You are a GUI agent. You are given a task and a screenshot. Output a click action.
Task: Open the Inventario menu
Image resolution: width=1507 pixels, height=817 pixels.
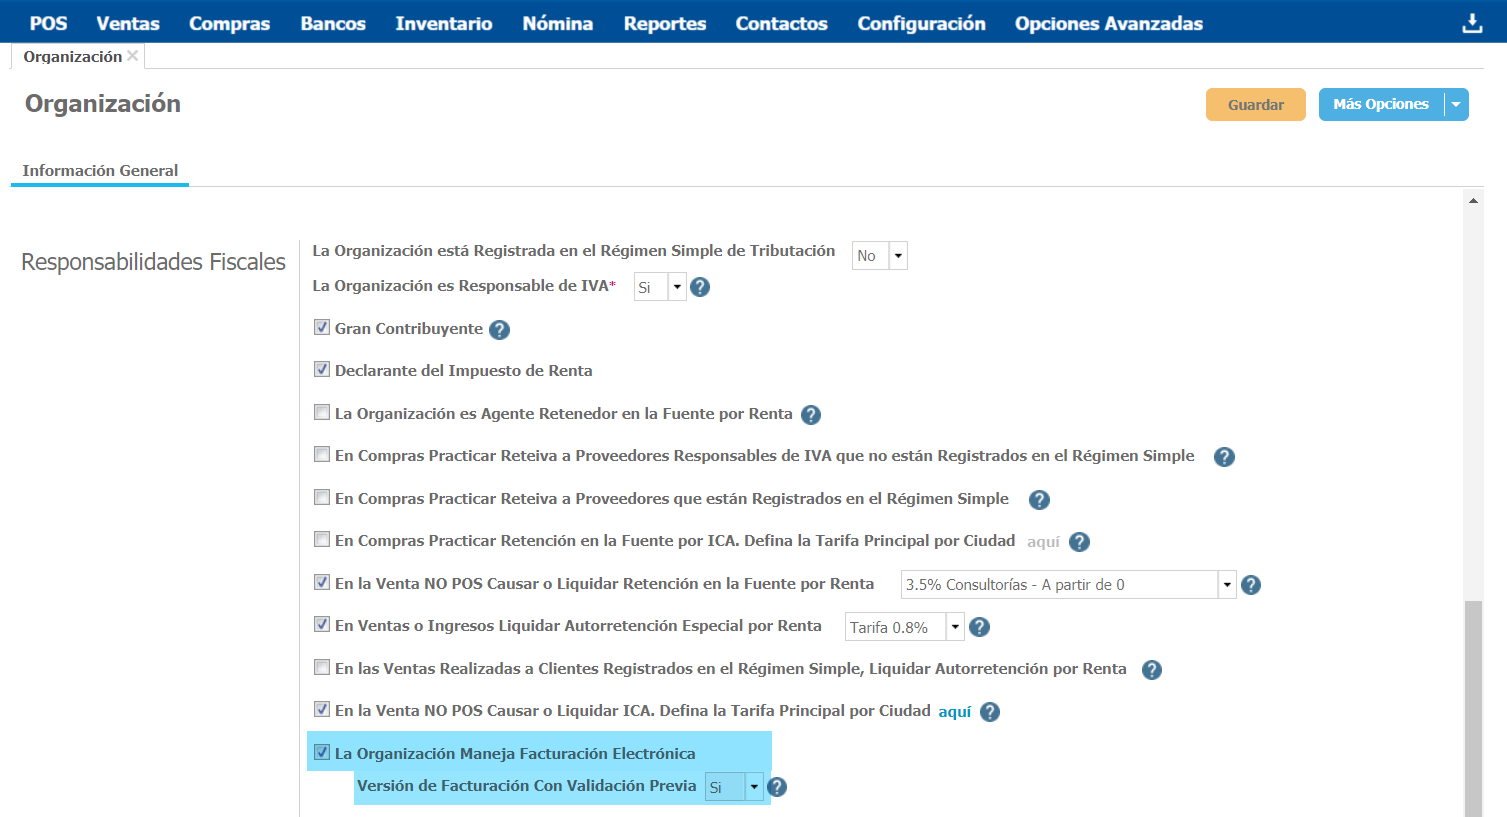click(443, 23)
